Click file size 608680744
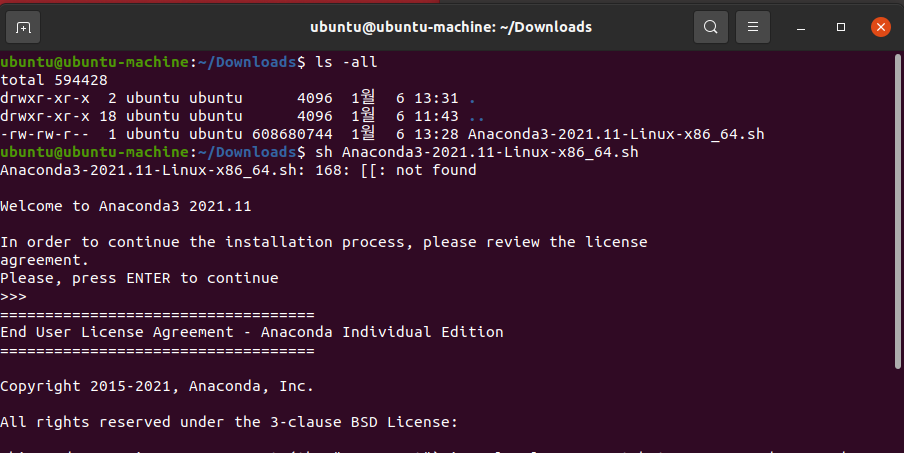 [292, 134]
